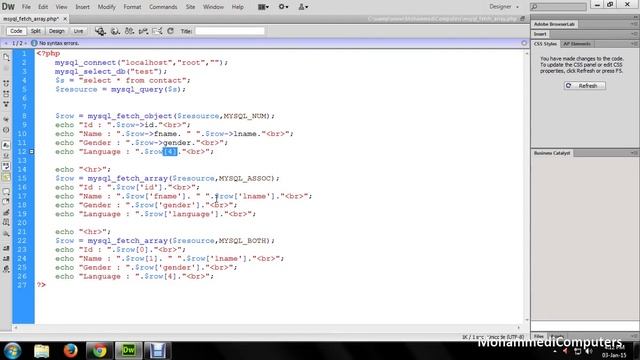Close mysql_fetch_array.php document tab
This screenshot has width=640, height=360.
(x=65, y=19)
